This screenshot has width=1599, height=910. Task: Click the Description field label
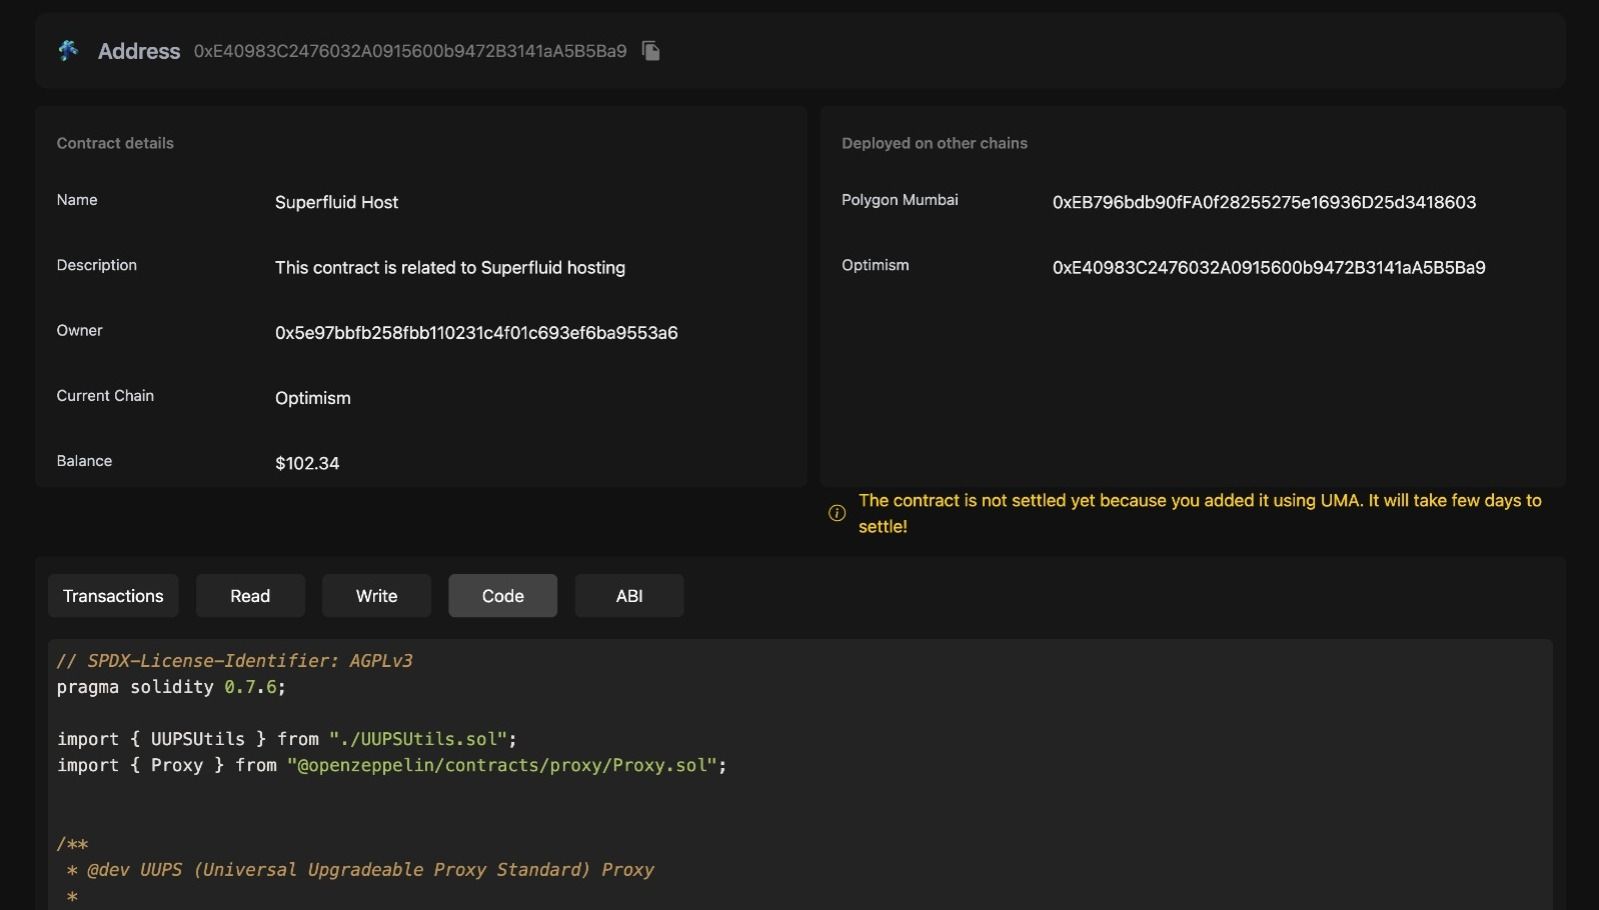tap(97, 265)
